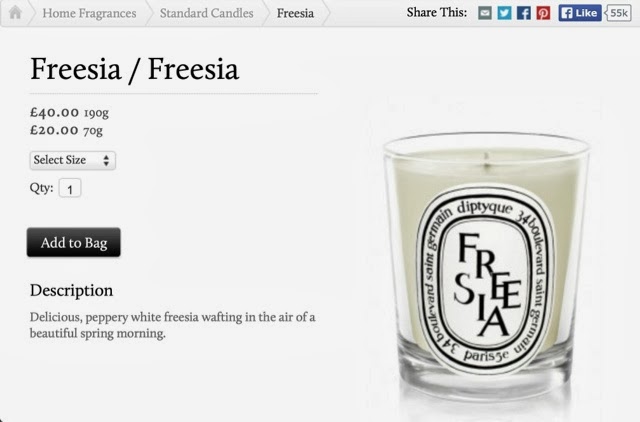Click the £20.00 70g price option
This screenshot has width=640, height=422.
(x=66, y=130)
